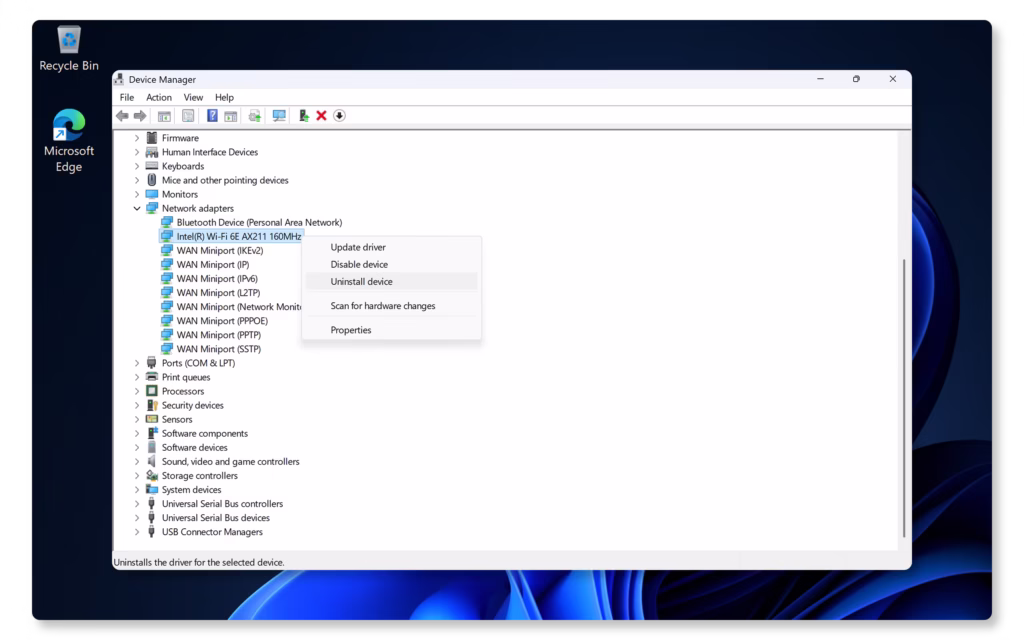The image size is (1024, 640).
Task: Select the Microsoft Edge desktop shortcut
Action: pyautogui.click(x=69, y=140)
